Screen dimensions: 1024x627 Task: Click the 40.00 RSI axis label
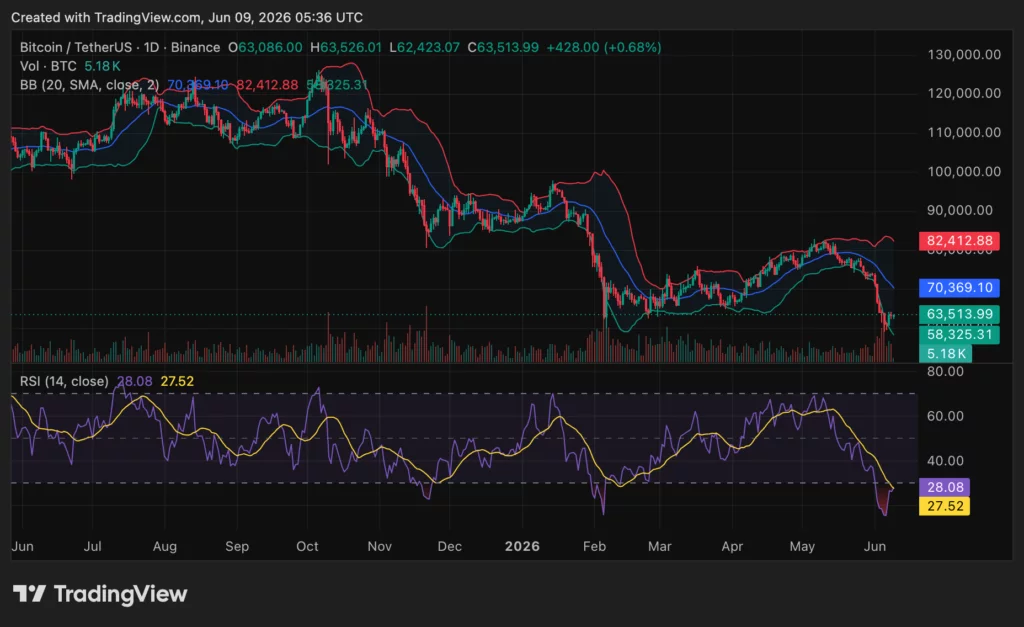click(x=945, y=460)
